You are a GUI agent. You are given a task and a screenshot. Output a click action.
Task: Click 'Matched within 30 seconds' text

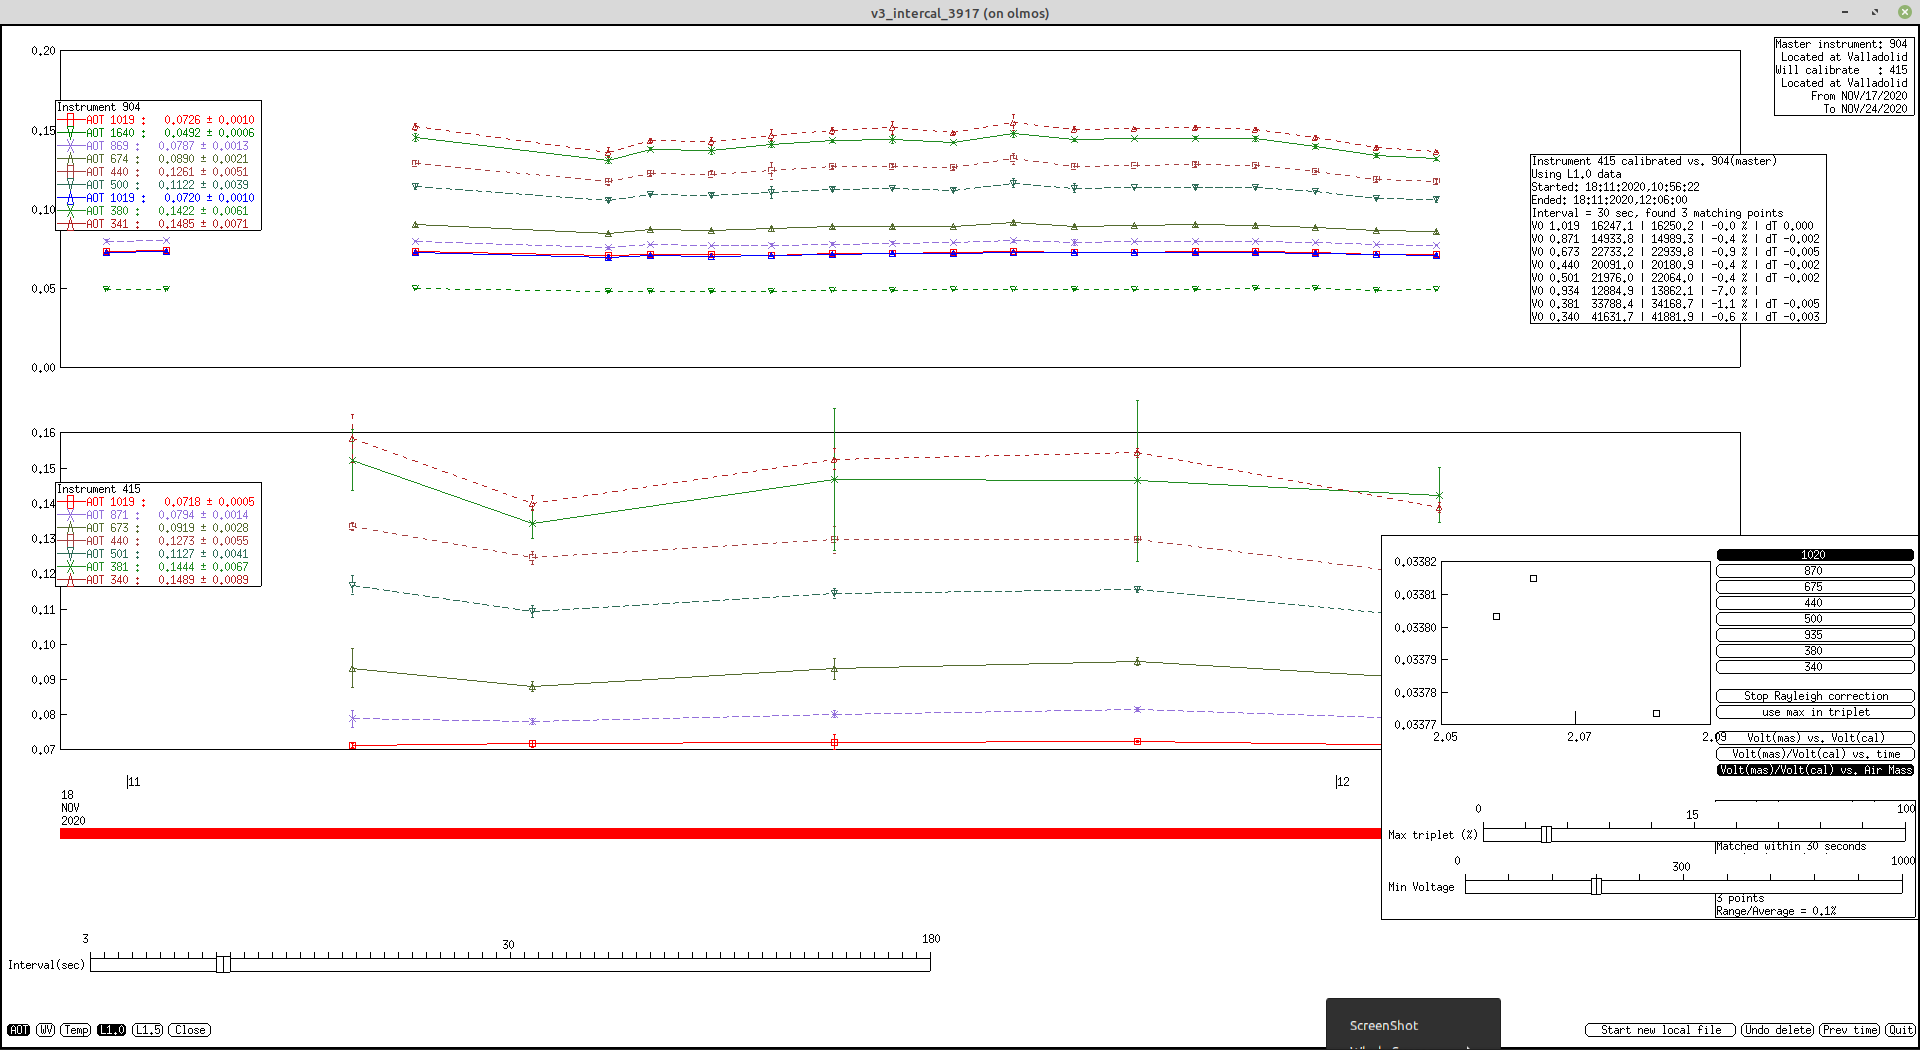1791,846
